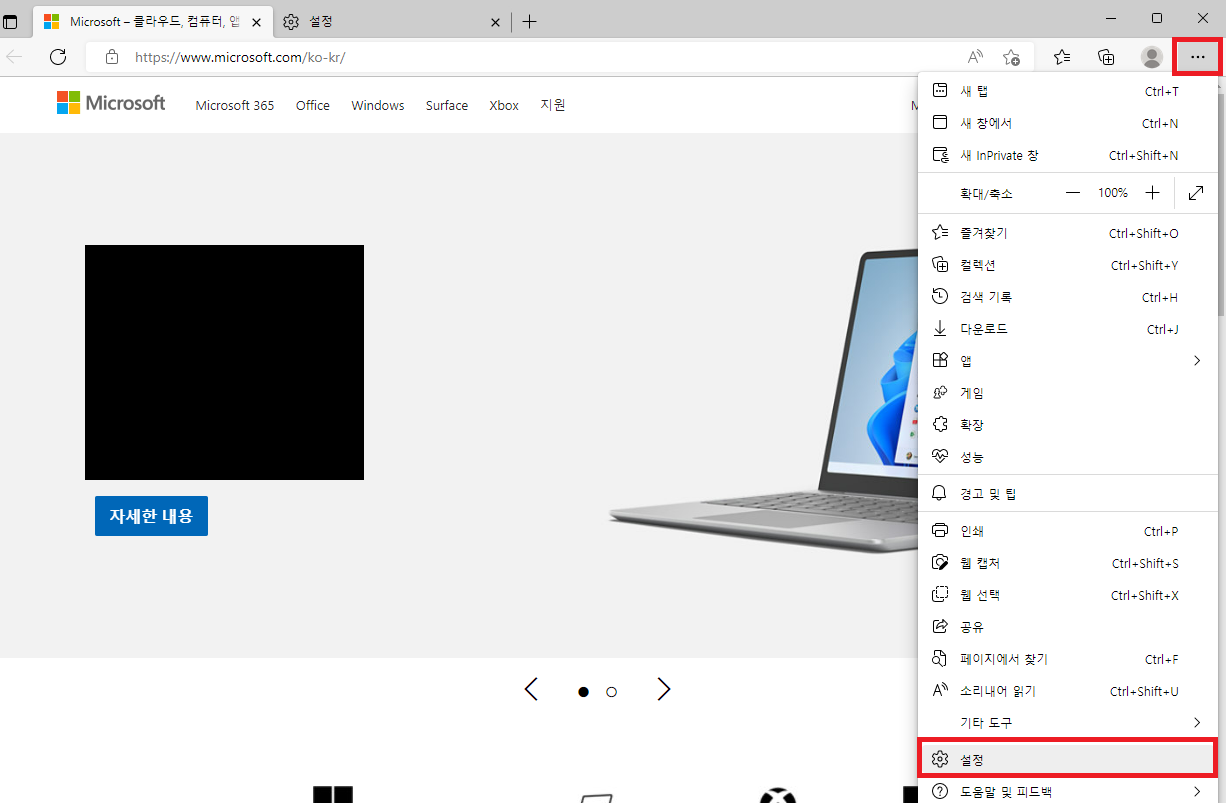The width and height of the screenshot is (1226, 803).
Task: Expand 도움말 및 피드백 submenu
Action: (1068, 791)
